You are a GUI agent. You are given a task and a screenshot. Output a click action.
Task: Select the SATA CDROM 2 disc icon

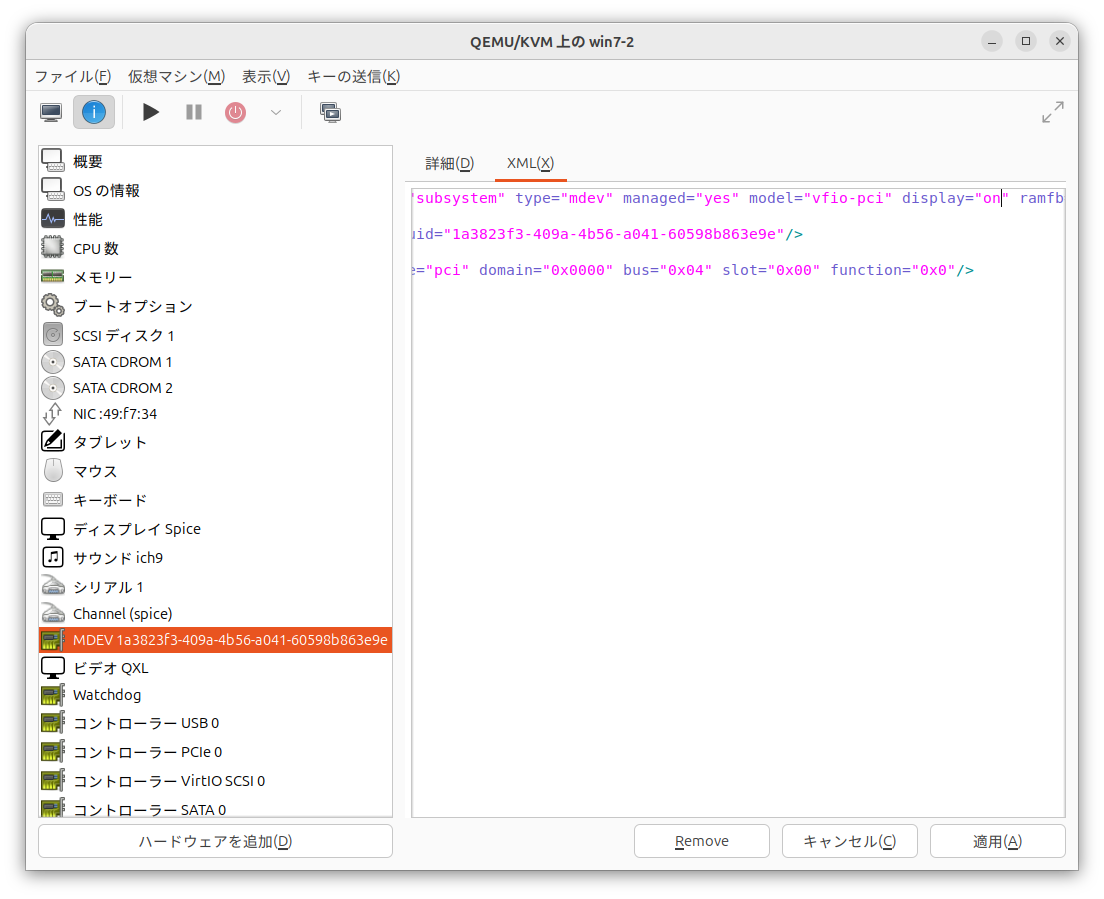tap(53, 388)
